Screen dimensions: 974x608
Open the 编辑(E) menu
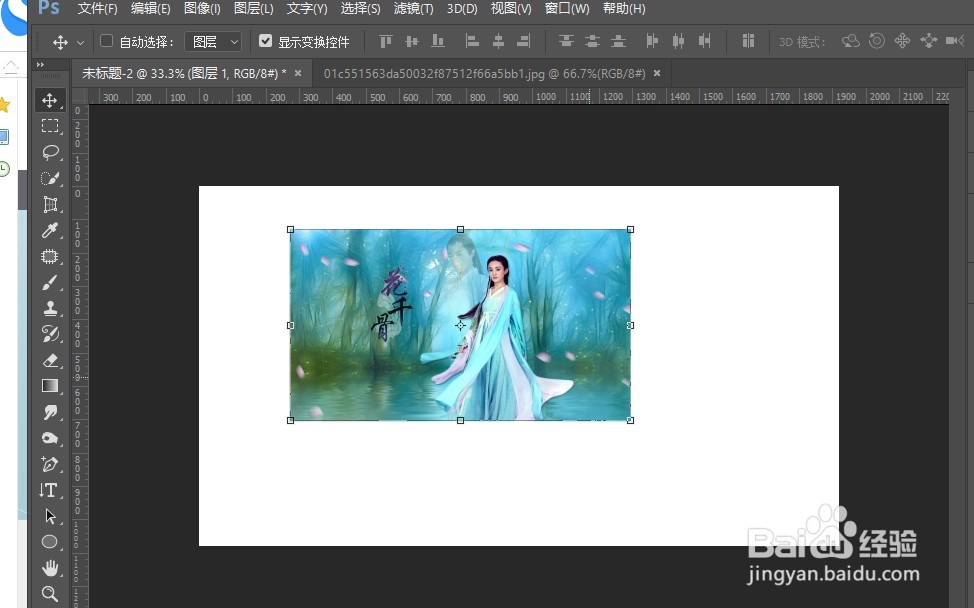[150, 9]
